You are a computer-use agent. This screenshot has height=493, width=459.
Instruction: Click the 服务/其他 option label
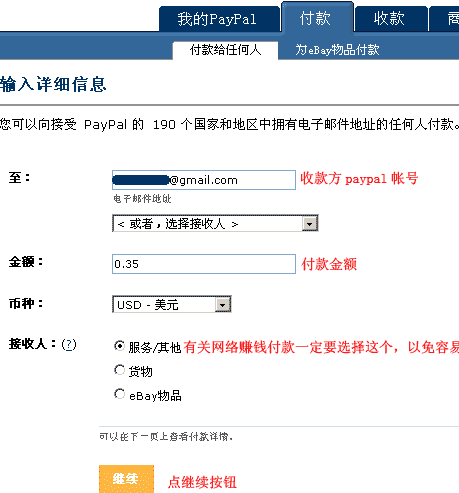click(x=155, y=348)
